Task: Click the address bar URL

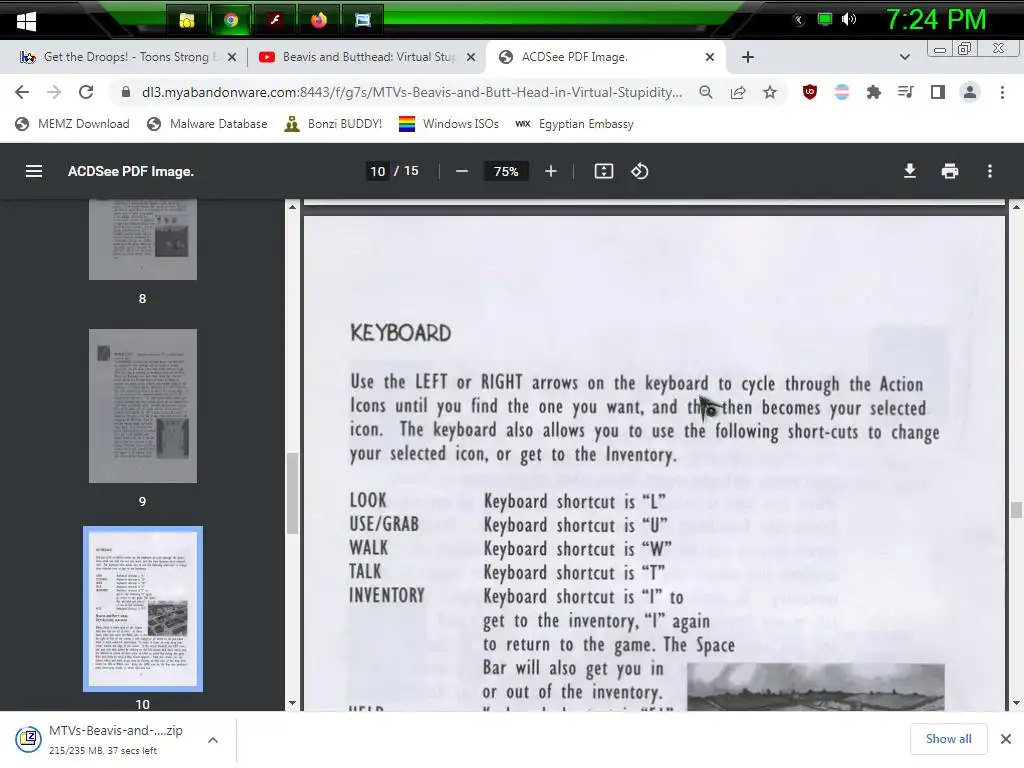Action: pos(411,92)
